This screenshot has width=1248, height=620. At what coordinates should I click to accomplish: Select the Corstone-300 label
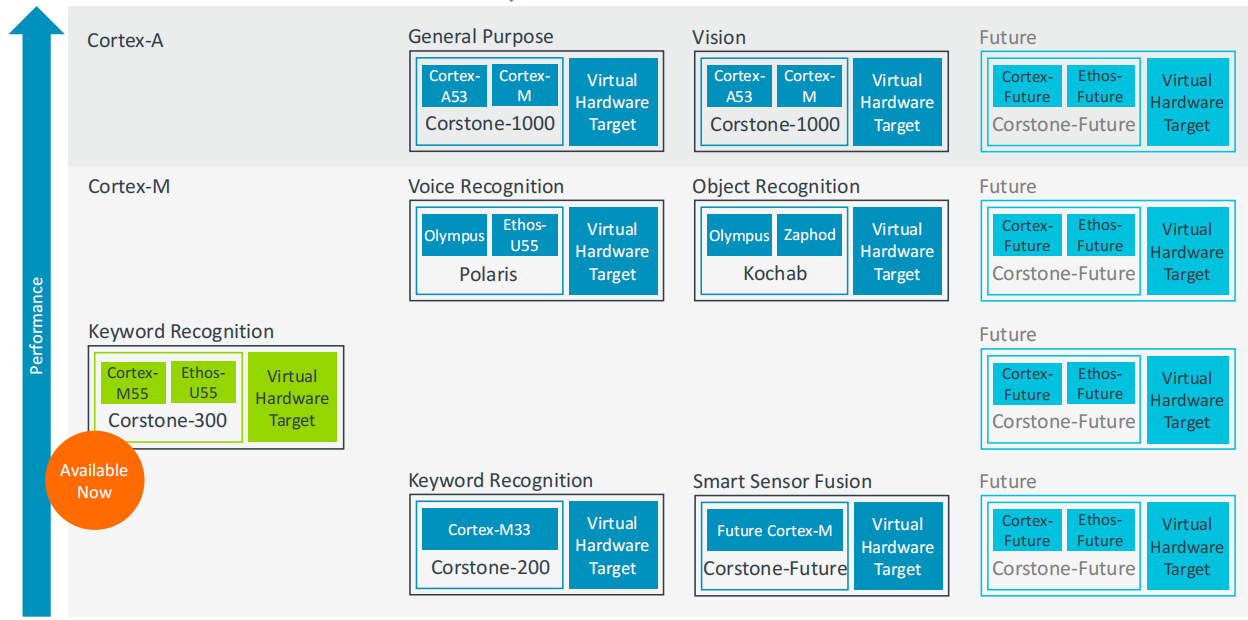(168, 420)
